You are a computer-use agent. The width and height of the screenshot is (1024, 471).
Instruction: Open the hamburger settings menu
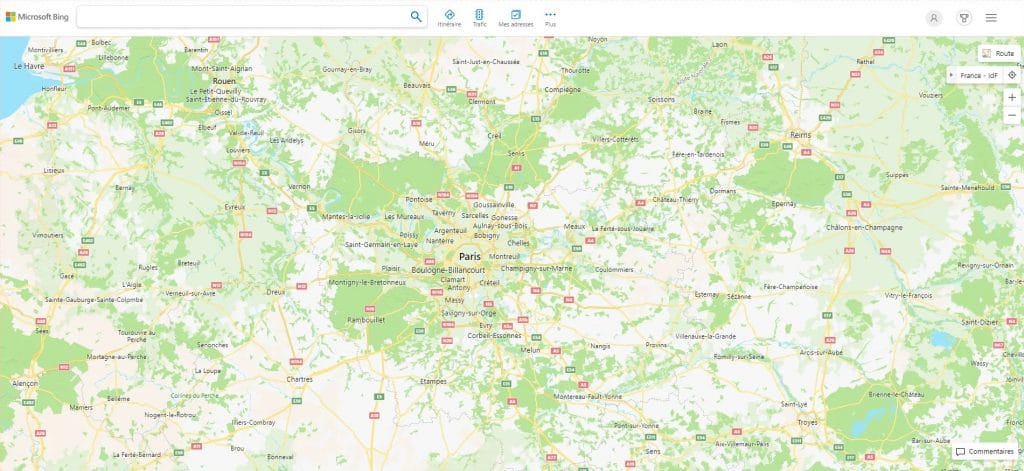point(991,17)
